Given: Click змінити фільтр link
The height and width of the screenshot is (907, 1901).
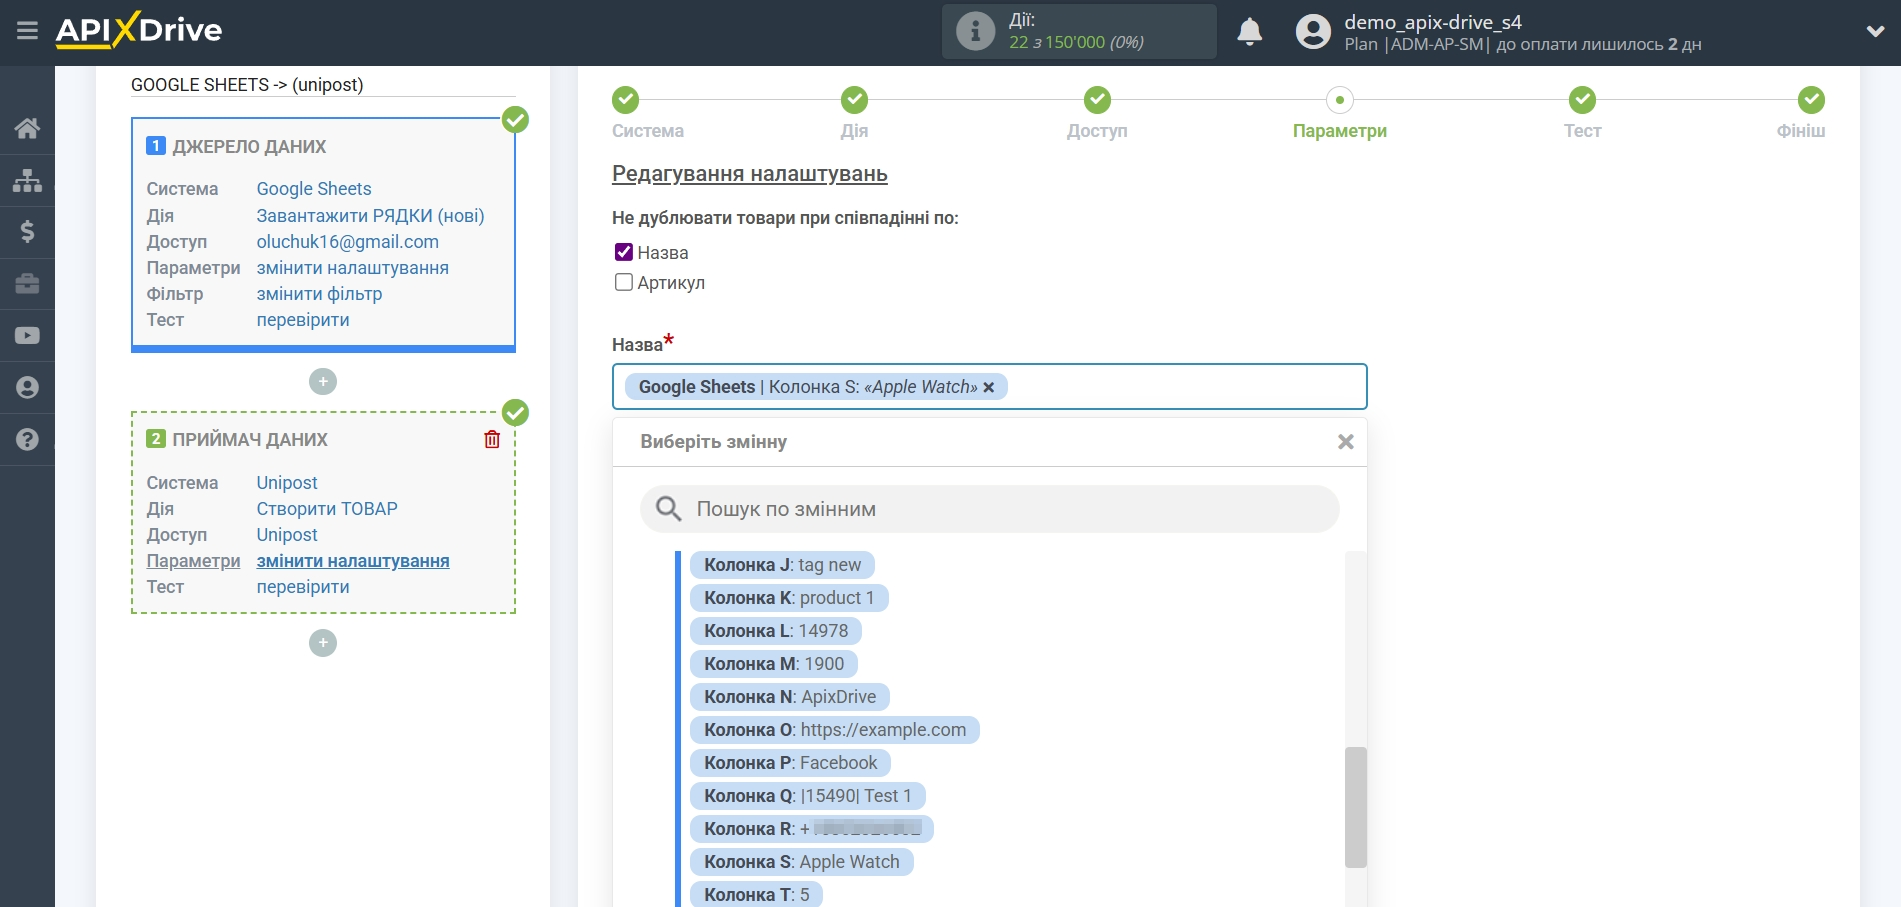Looking at the screenshot, I should (x=319, y=294).
